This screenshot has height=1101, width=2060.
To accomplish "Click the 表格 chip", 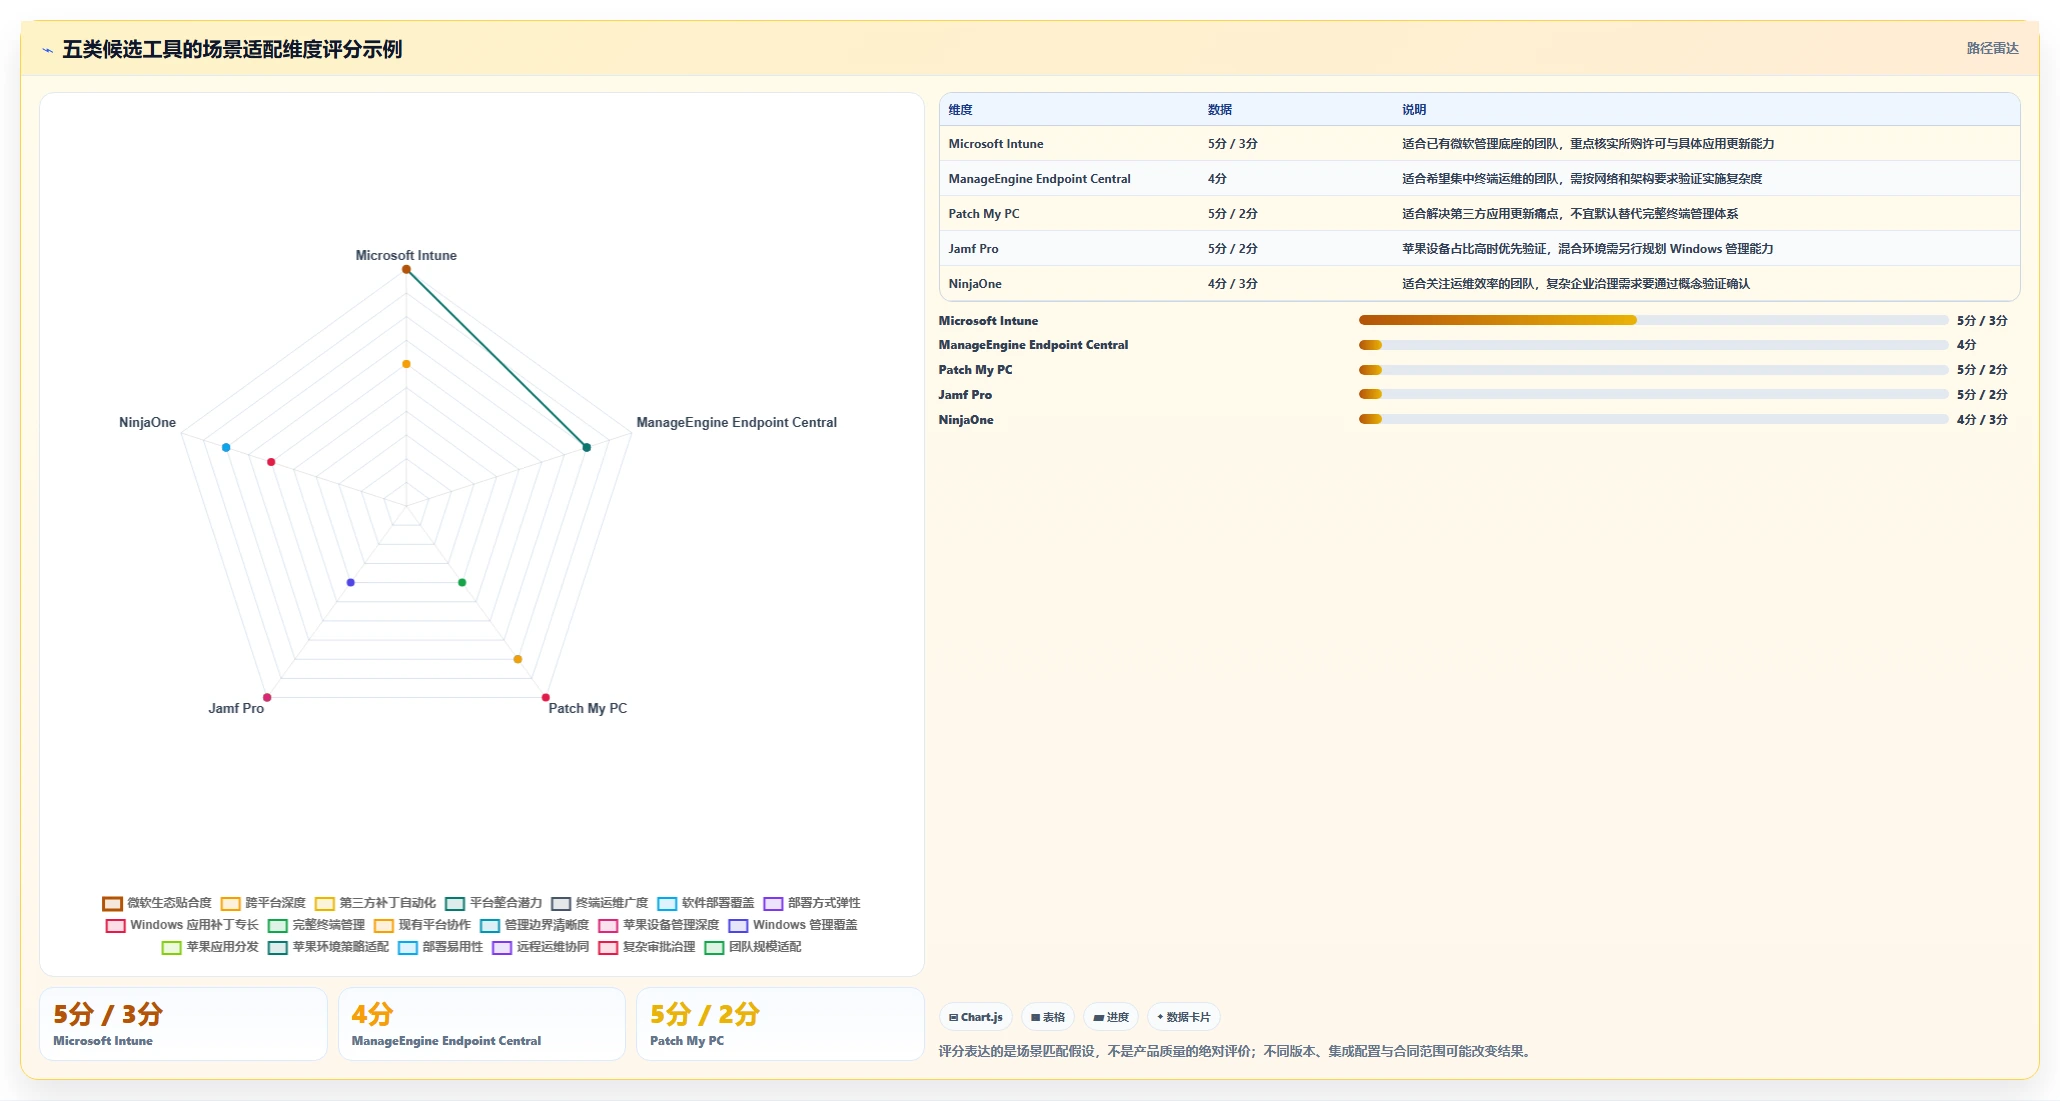I will [x=1047, y=1017].
